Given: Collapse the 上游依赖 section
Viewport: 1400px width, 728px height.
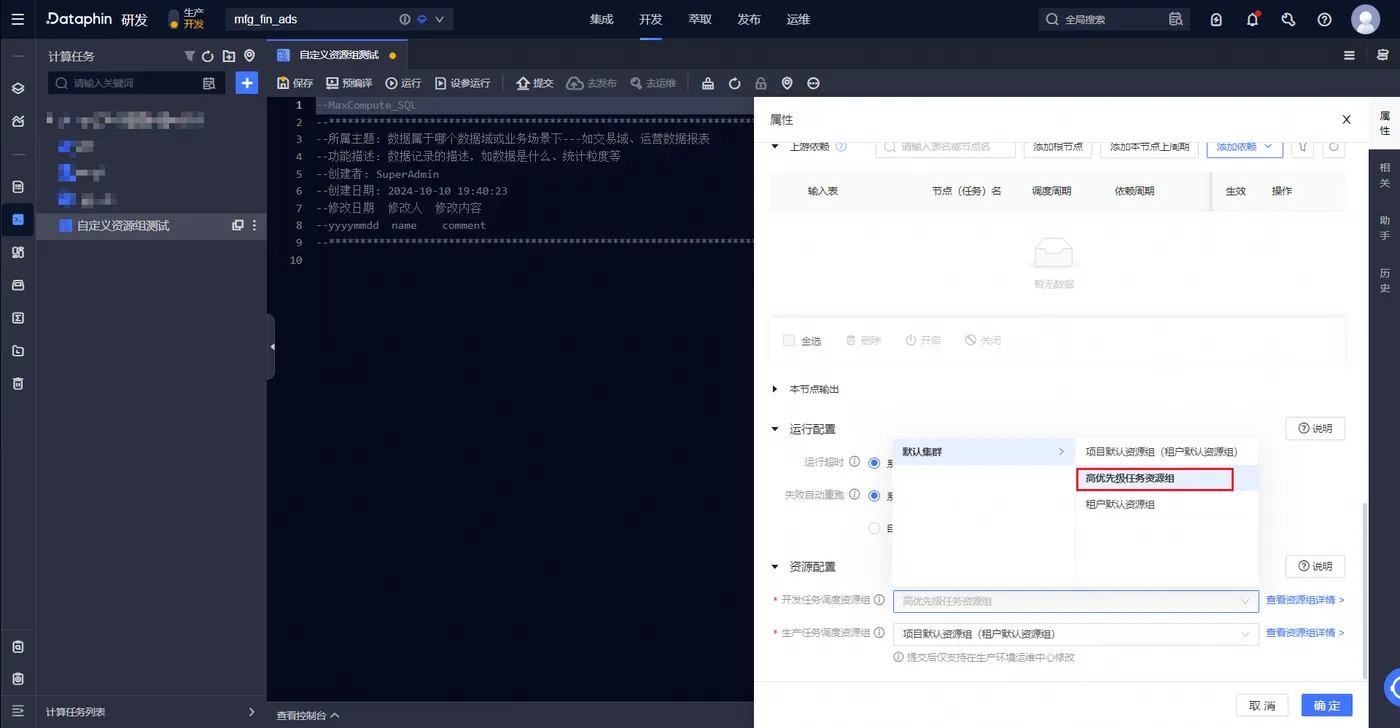Looking at the screenshot, I should (x=775, y=147).
